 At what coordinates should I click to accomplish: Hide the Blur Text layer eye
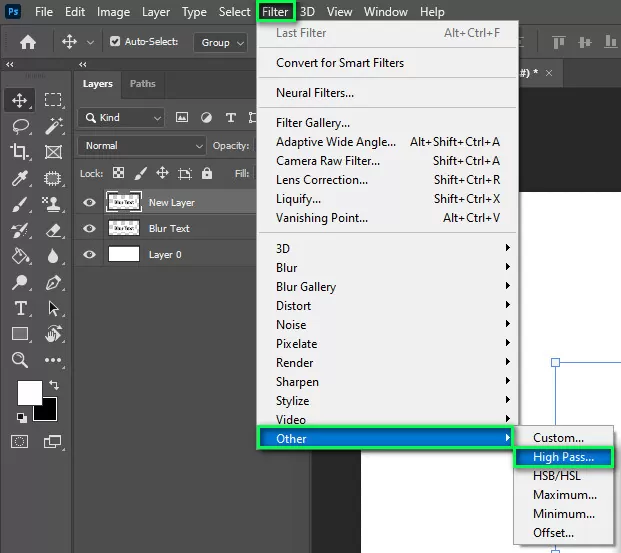click(89, 229)
